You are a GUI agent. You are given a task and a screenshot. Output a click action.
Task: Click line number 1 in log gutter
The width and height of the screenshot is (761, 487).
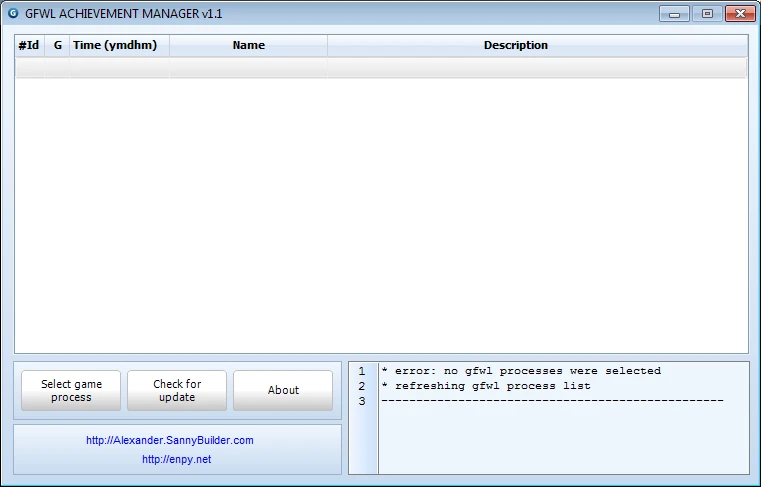tap(362, 371)
